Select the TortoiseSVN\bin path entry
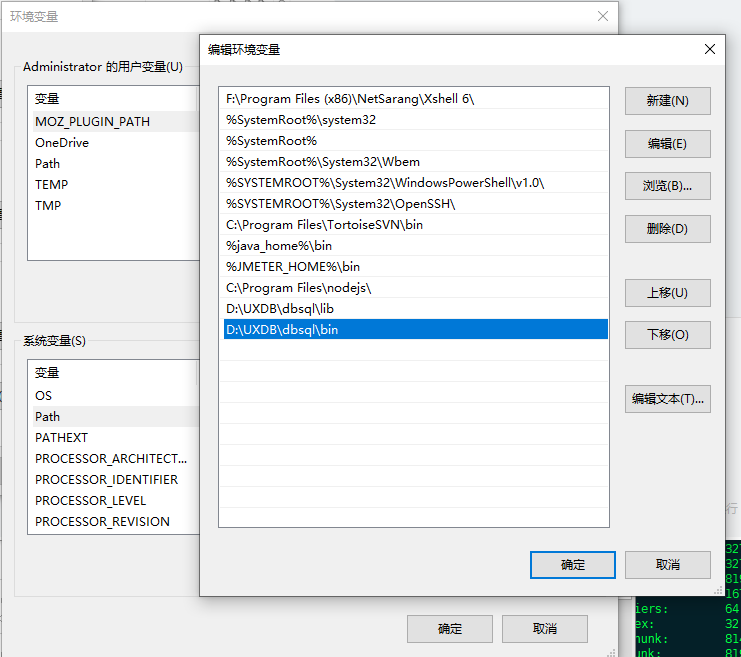The width and height of the screenshot is (741, 657). 325,225
